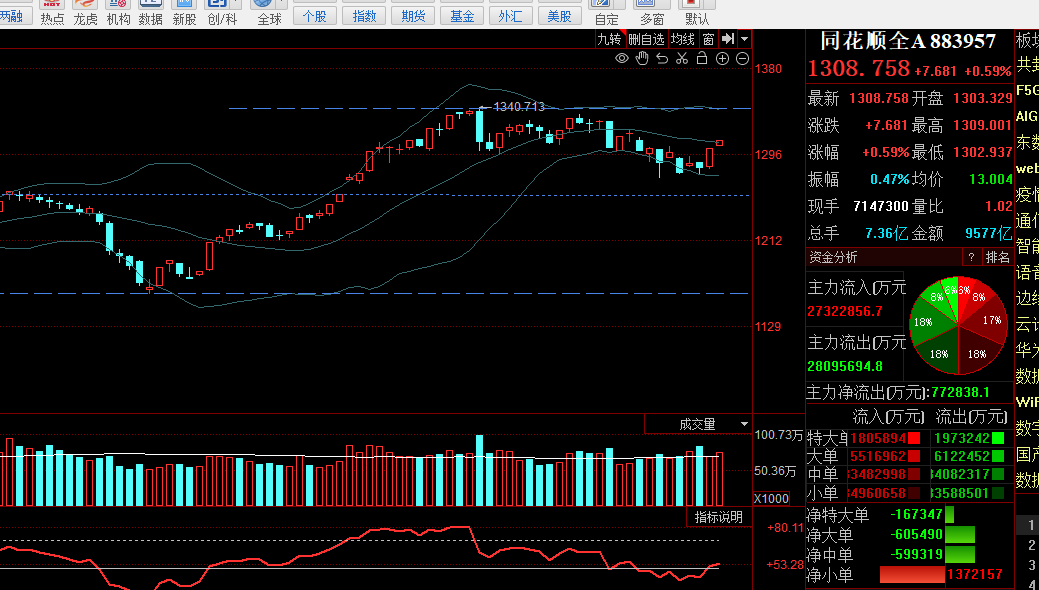This screenshot has height=590, width=1039.
Task: Click the capital flow pie chart
Action: tap(958, 325)
